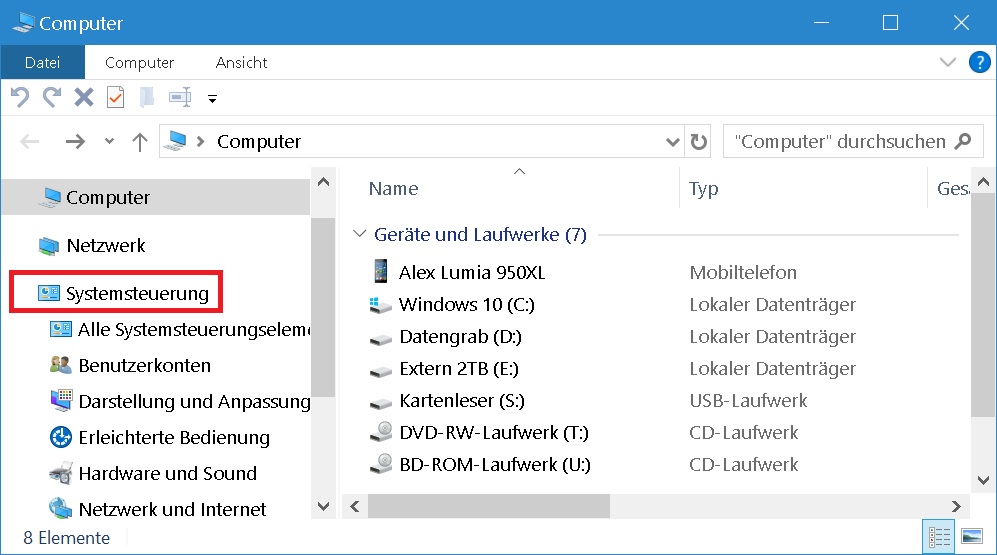The height and width of the screenshot is (555, 997).
Task: Open help via the question mark icon
Action: pos(979,62)
